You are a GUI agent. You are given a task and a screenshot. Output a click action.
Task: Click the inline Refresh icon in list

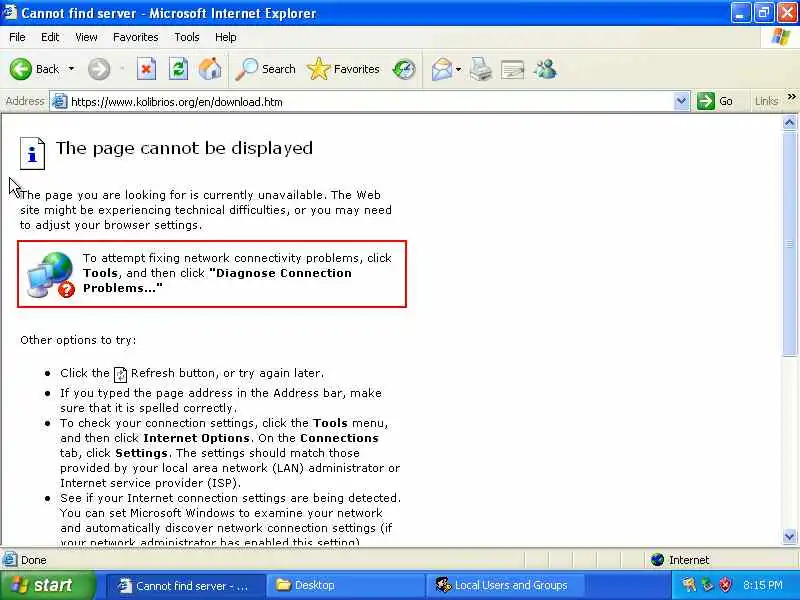click(x=120, y=374)
